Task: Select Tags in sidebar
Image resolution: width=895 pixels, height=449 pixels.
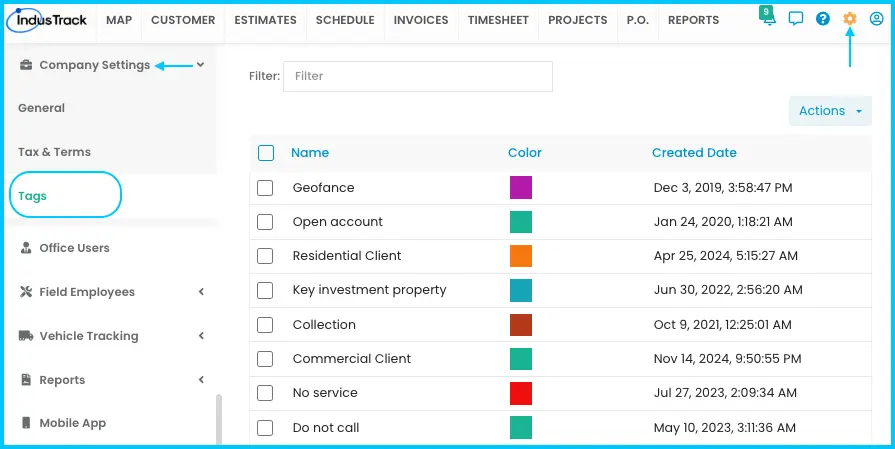Action: coord(32,196)
